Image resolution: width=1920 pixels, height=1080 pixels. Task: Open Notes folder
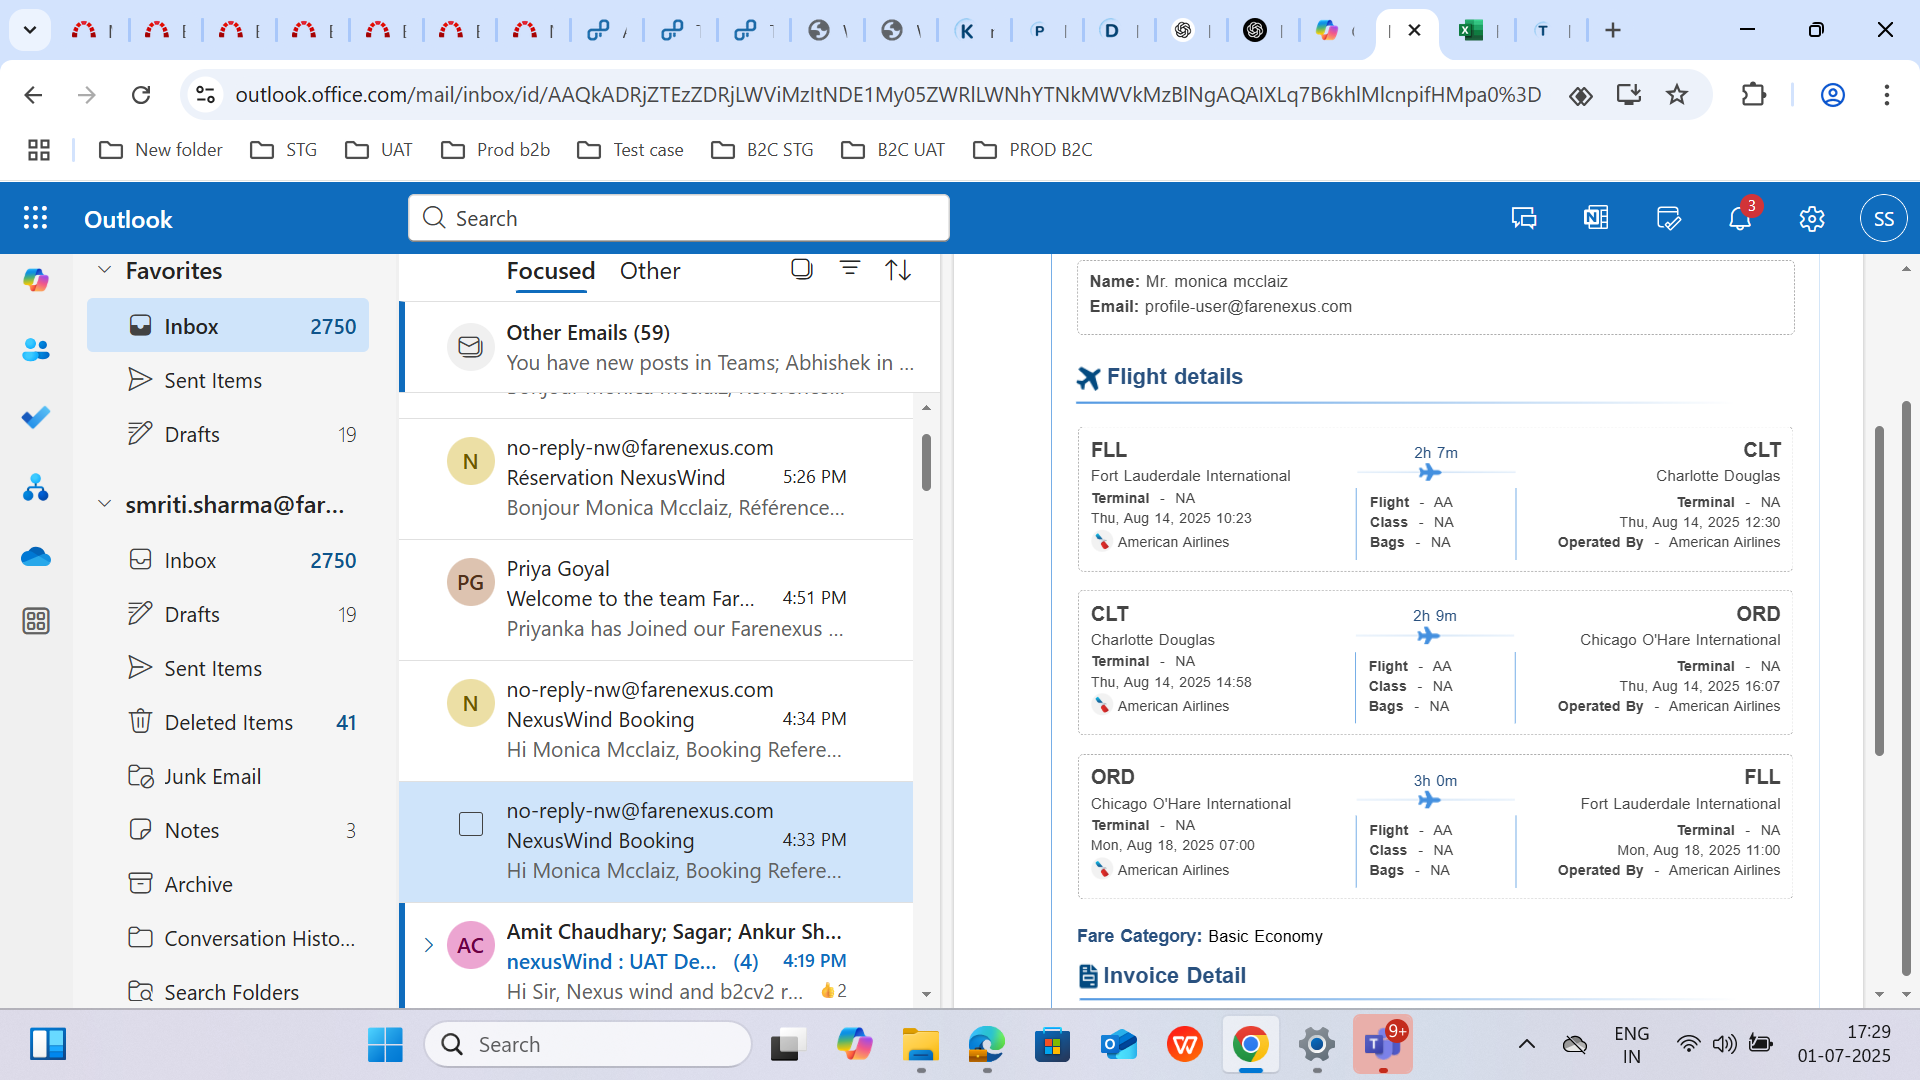click(228, 830)
